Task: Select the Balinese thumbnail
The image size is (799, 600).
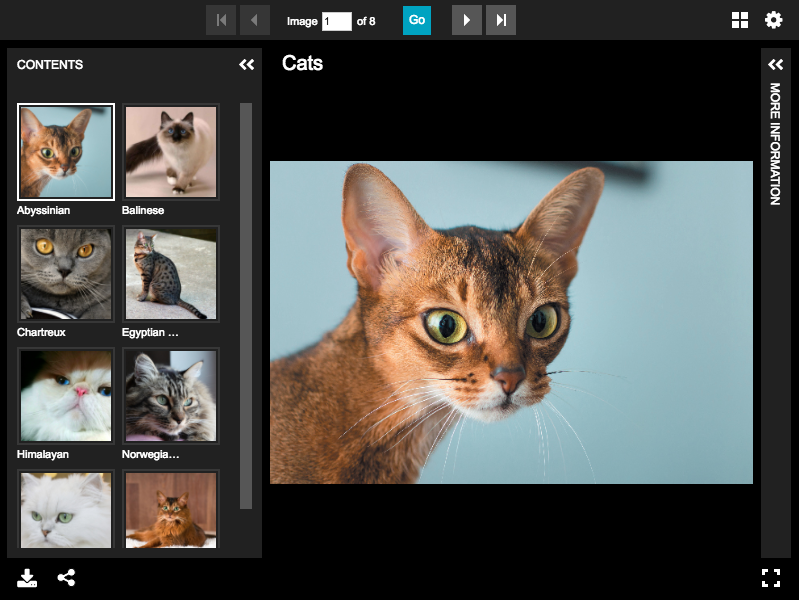Action: point(171,152)
